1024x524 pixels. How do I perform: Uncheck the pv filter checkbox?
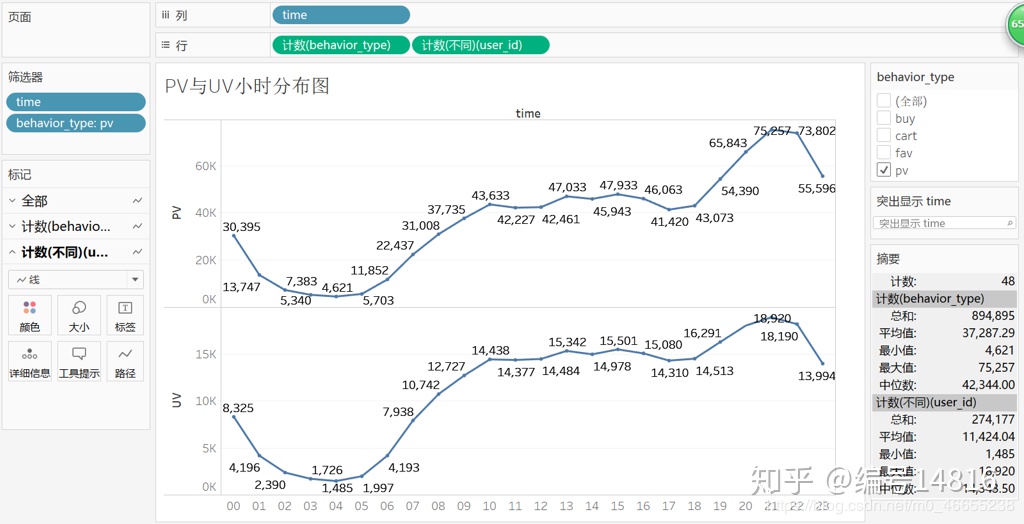[x=884, y=170]
